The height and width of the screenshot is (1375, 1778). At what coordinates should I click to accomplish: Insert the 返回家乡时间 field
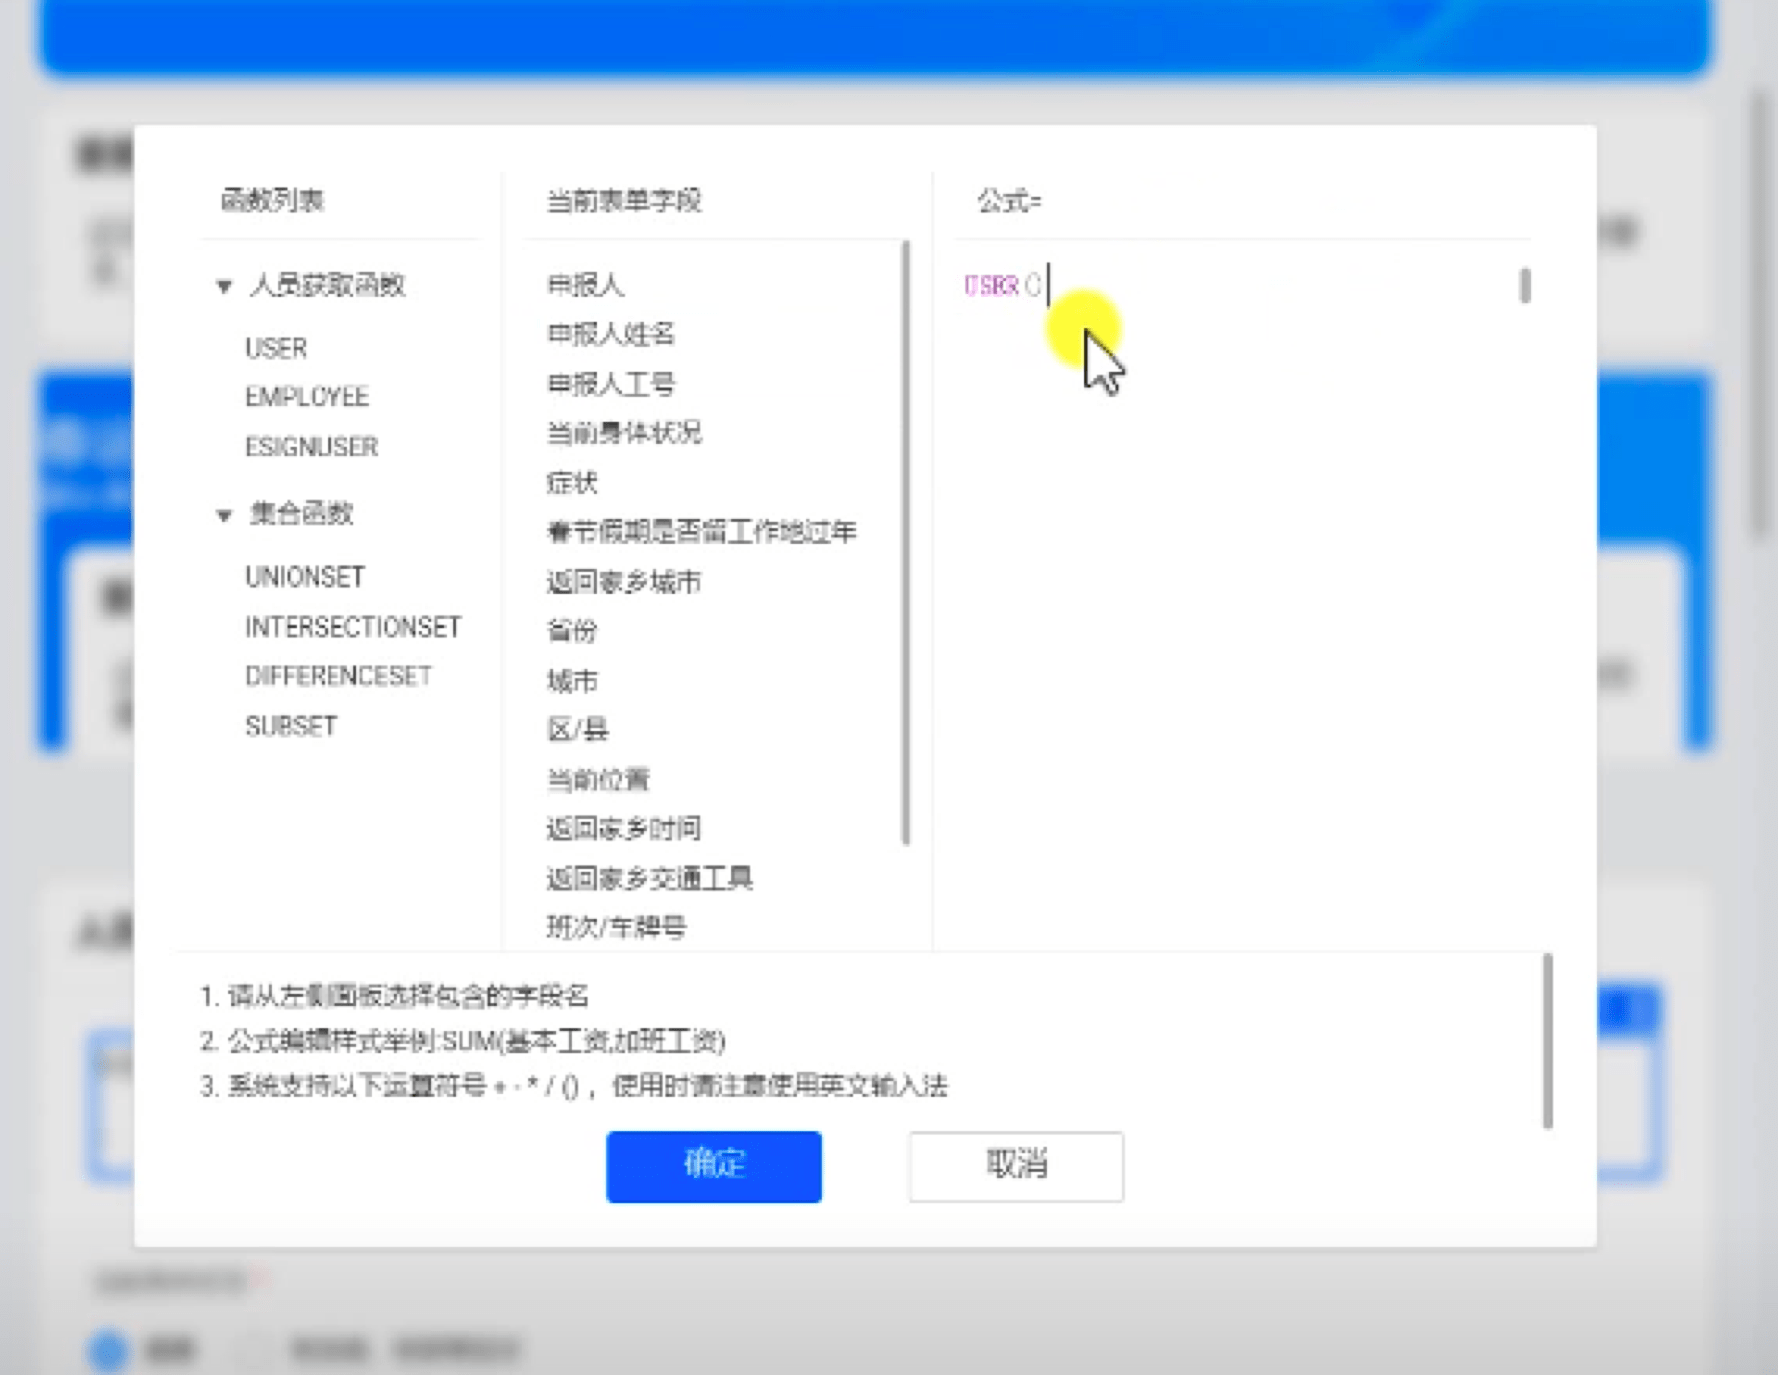(624, 829)
